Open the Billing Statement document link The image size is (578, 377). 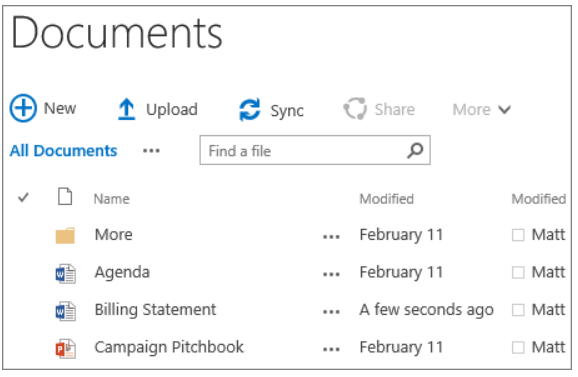pyautogui.click(x=155, y=310)
